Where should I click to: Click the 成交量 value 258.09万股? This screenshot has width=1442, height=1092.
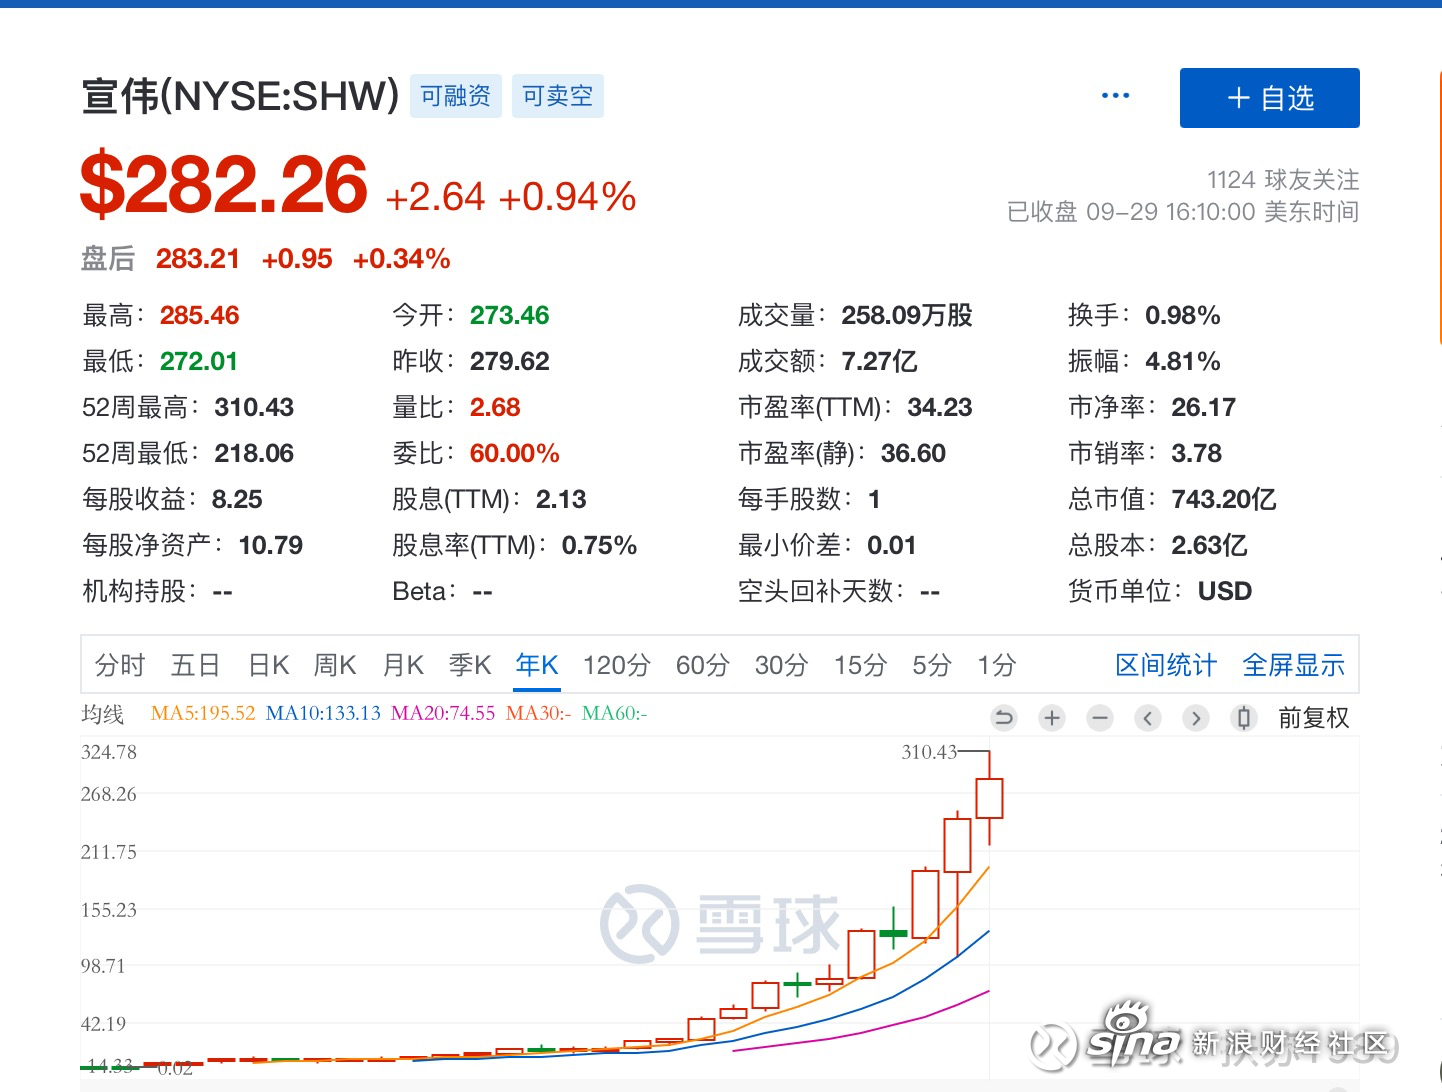tap(907, 315)
